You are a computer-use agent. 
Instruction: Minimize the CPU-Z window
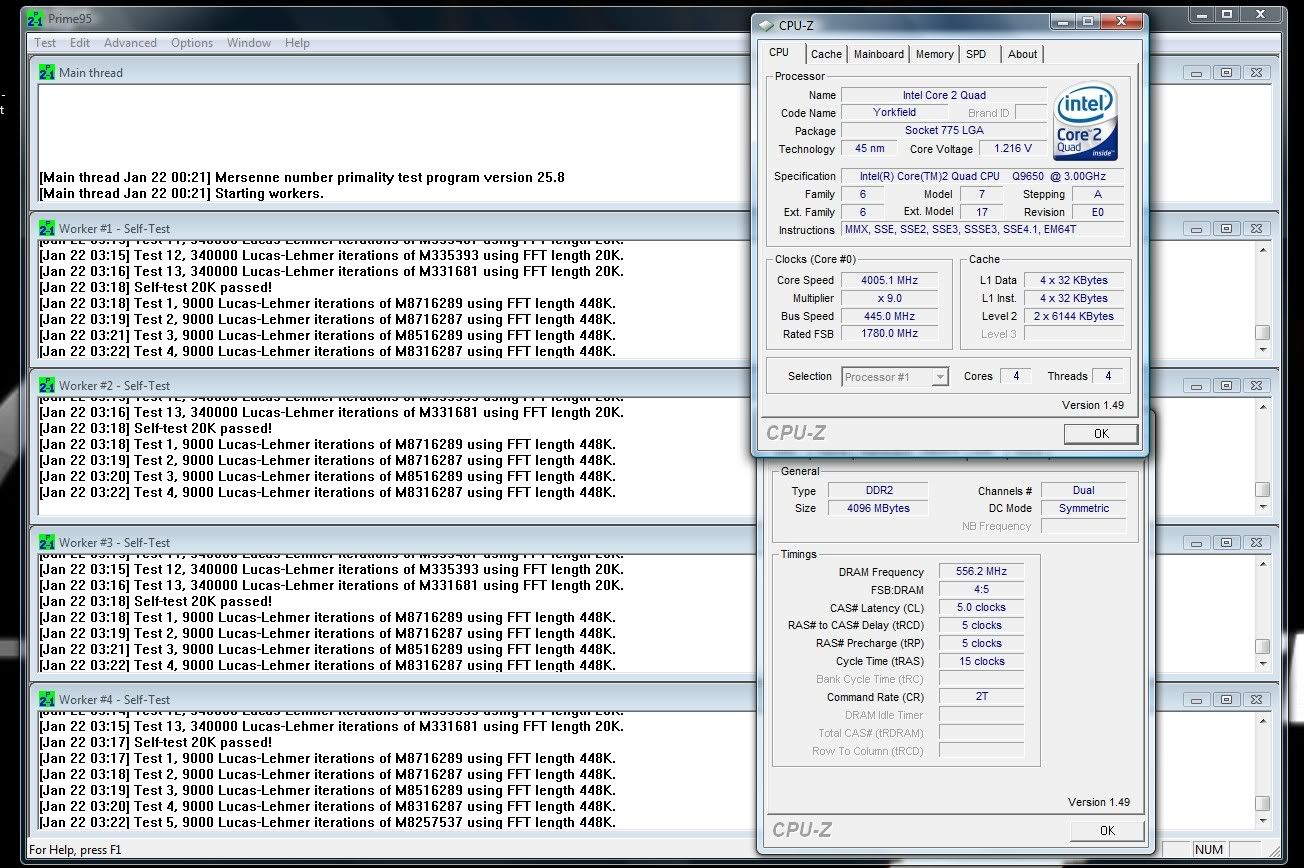[1063, 22]
